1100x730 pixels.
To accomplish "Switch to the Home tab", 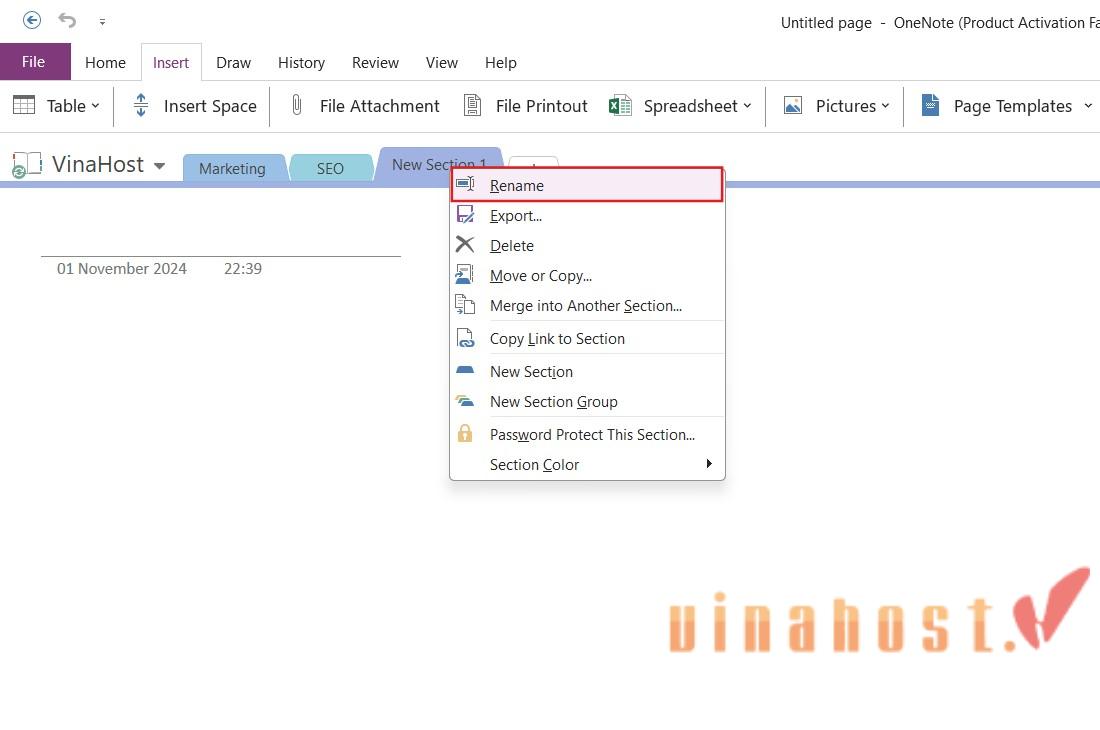I will 105,62.
